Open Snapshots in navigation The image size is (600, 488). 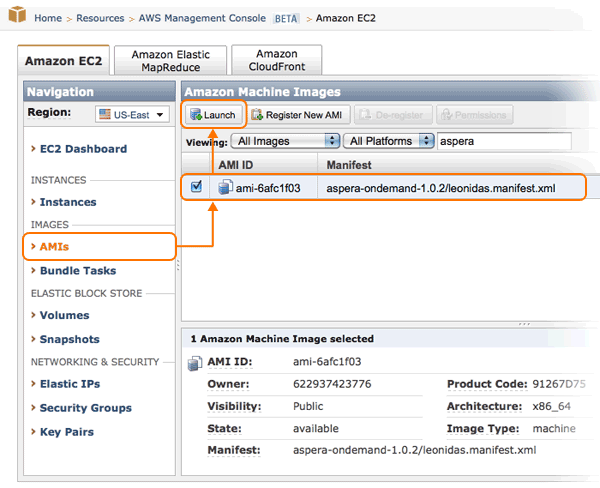pos(70,339)
